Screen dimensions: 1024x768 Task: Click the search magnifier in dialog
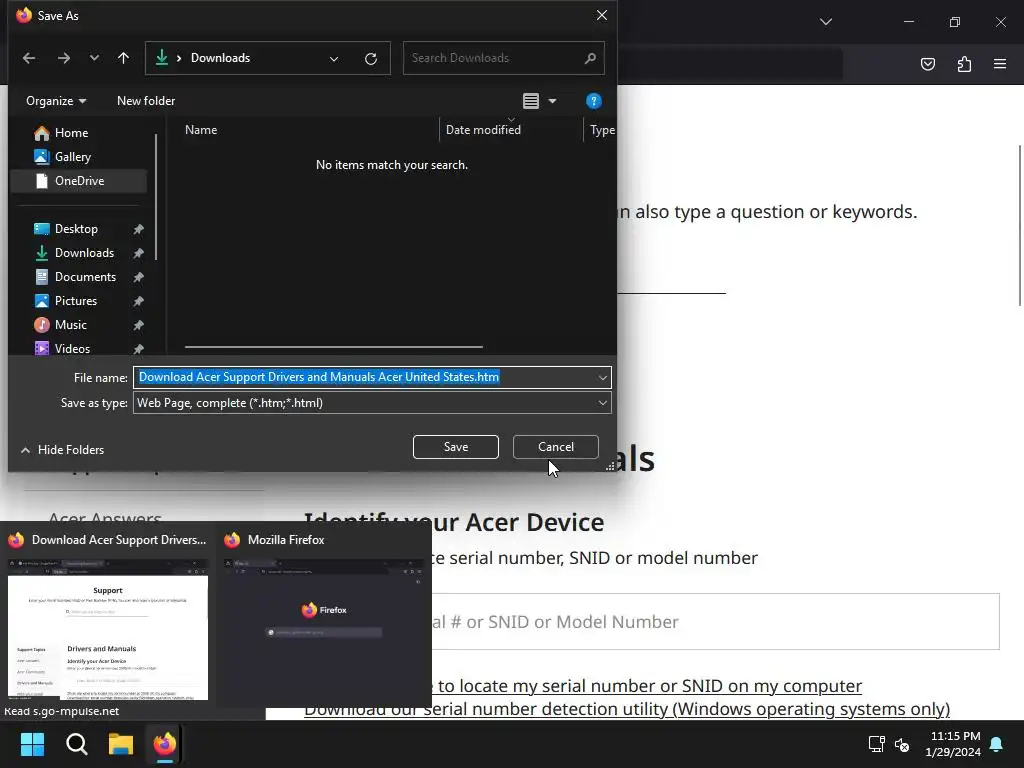click(x=590, y=58)
